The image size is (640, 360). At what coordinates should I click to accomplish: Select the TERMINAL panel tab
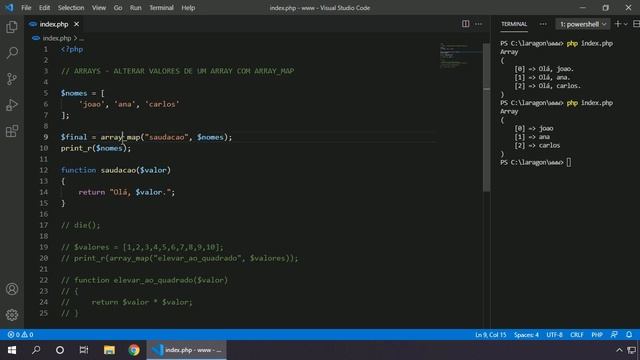(x=514, y=24)
